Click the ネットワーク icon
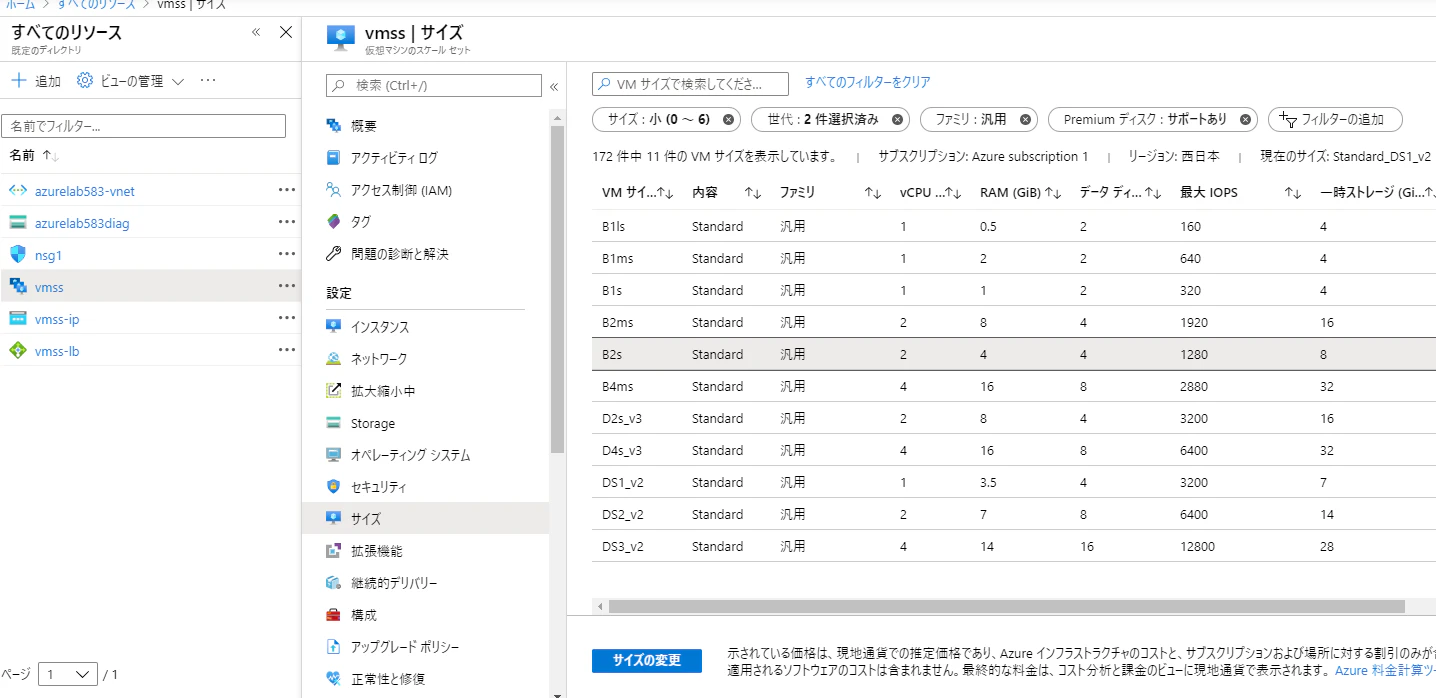Screen dimensions: 1436x698 tap(334, 359)
